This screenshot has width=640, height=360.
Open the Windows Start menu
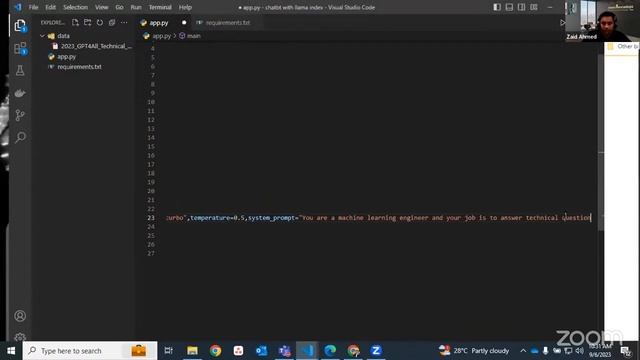11,351
